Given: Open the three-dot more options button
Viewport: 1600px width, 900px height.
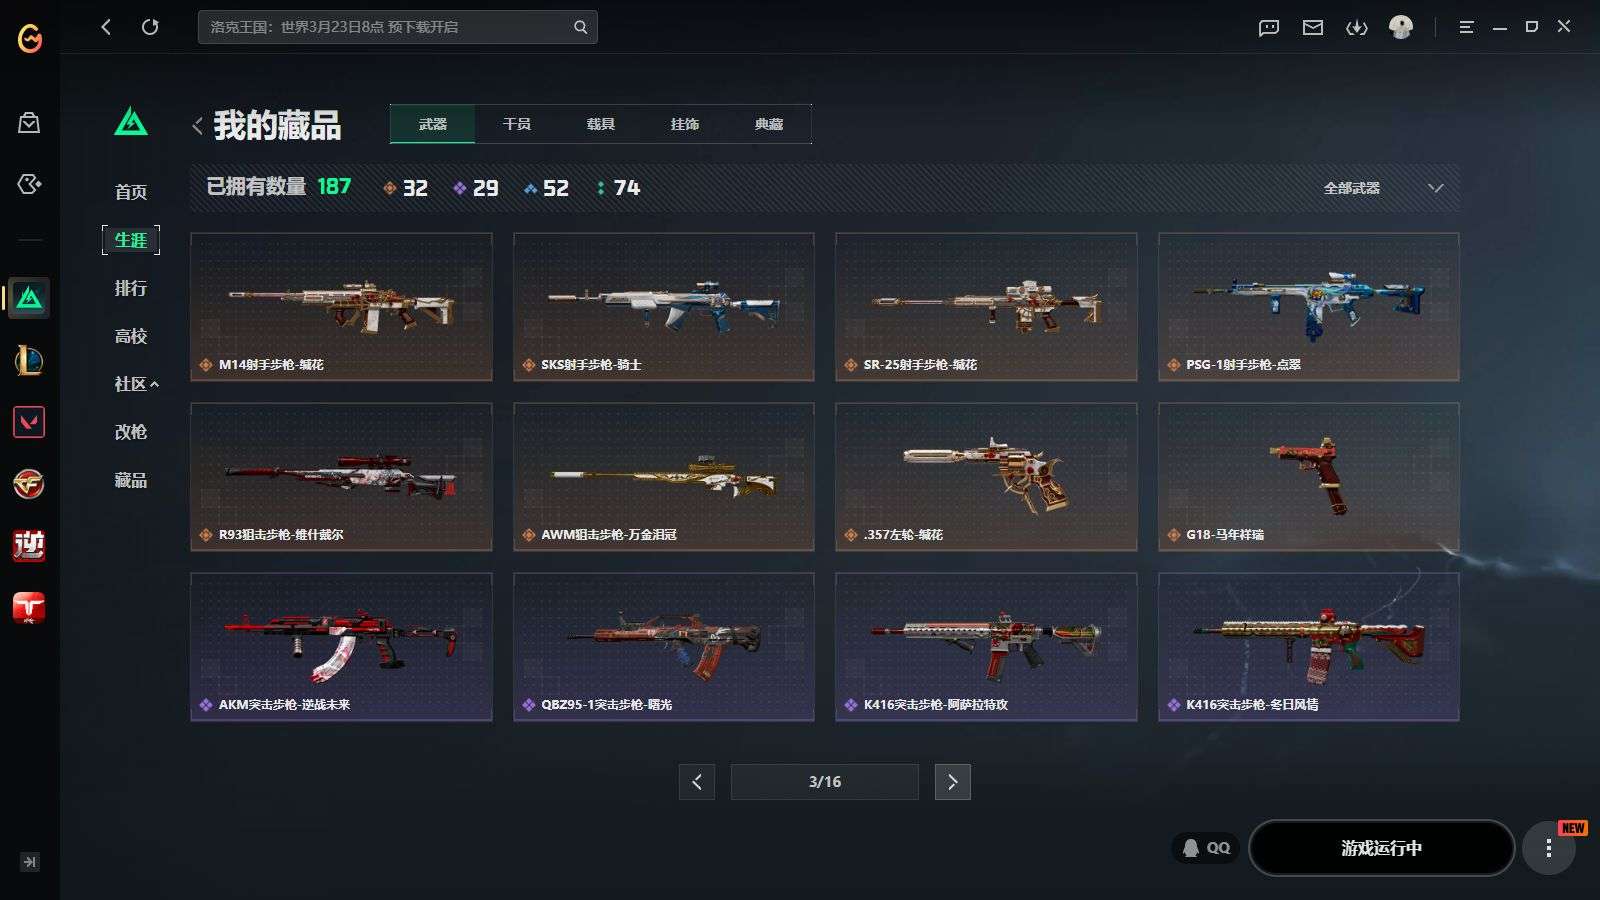Looking at the screenshot, I should point(1548,848).
